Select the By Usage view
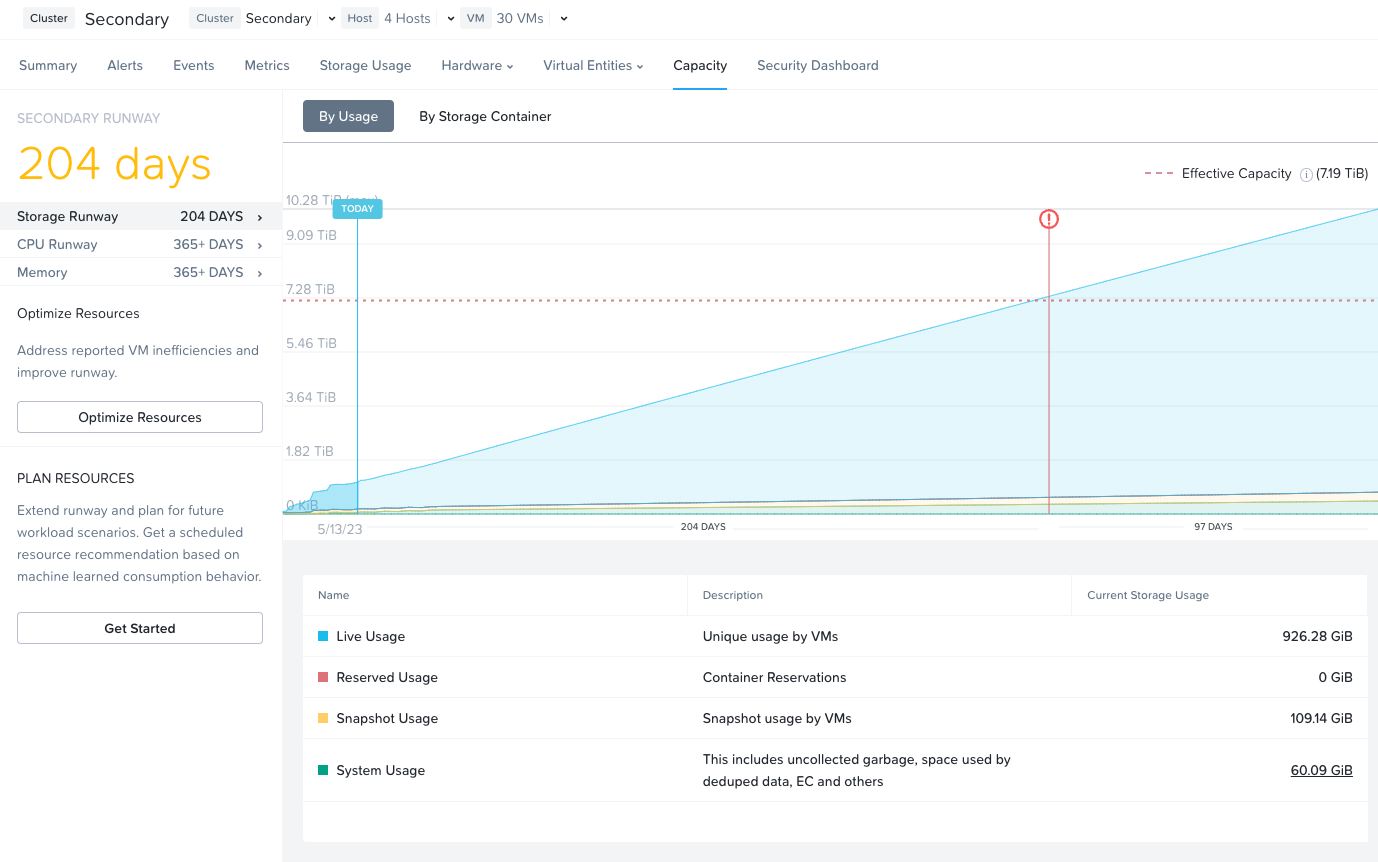 pyautogui.click(x=348, y=116)
